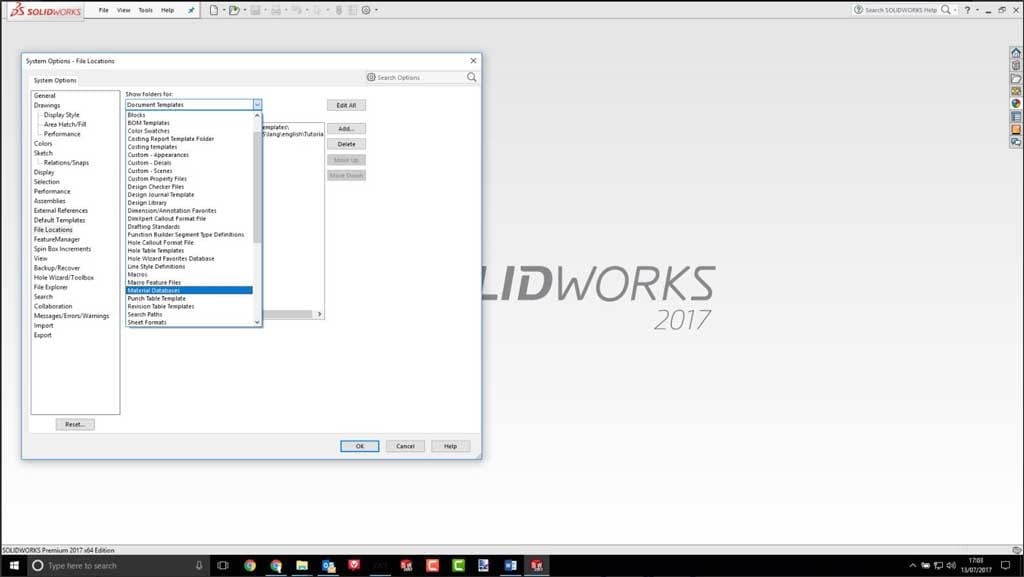Click the Reset... button
1024x577 pixels.
tap(75, 424)
